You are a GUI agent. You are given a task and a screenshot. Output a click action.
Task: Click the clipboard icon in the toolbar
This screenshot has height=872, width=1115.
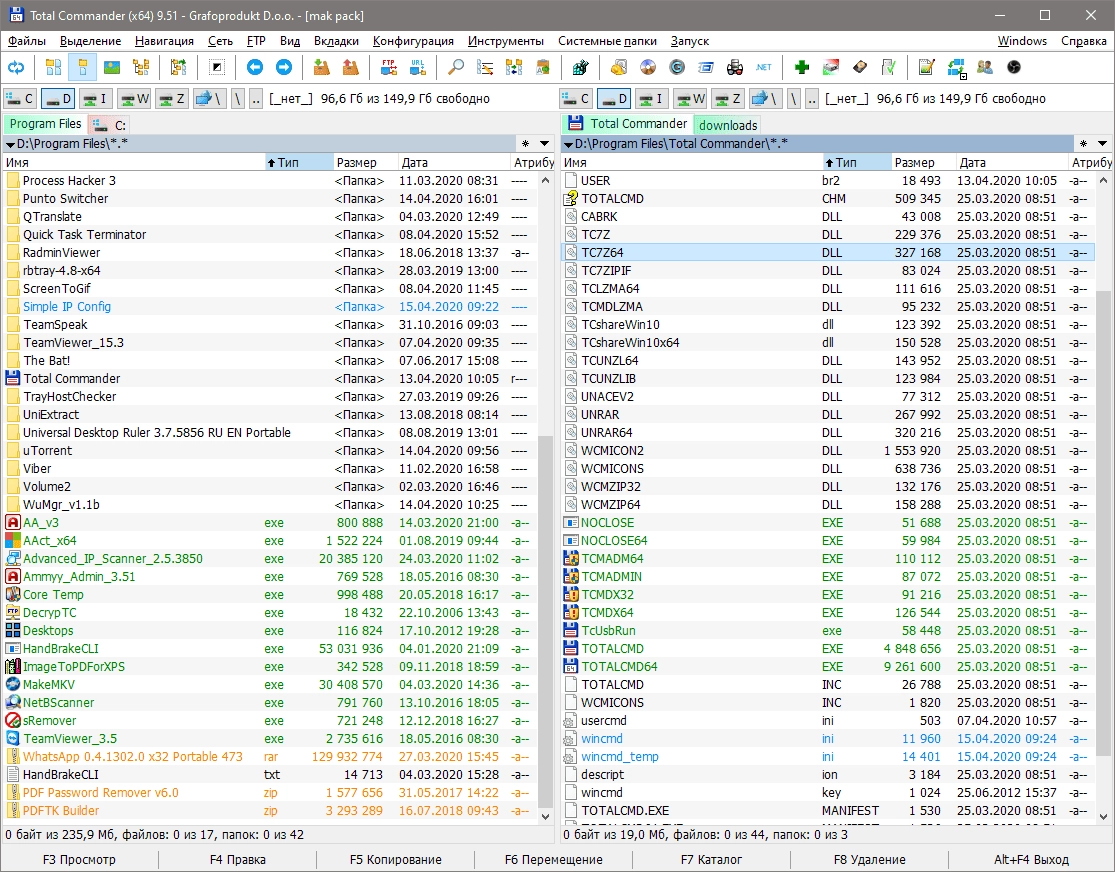(543, 68)
